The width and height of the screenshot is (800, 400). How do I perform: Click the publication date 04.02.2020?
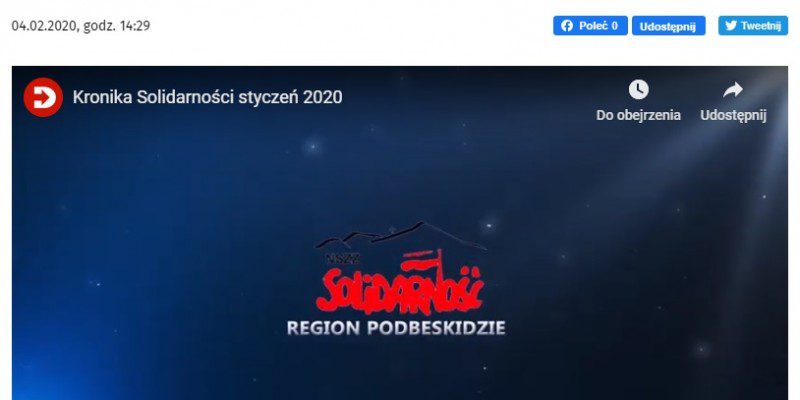(x=44, y=26)
